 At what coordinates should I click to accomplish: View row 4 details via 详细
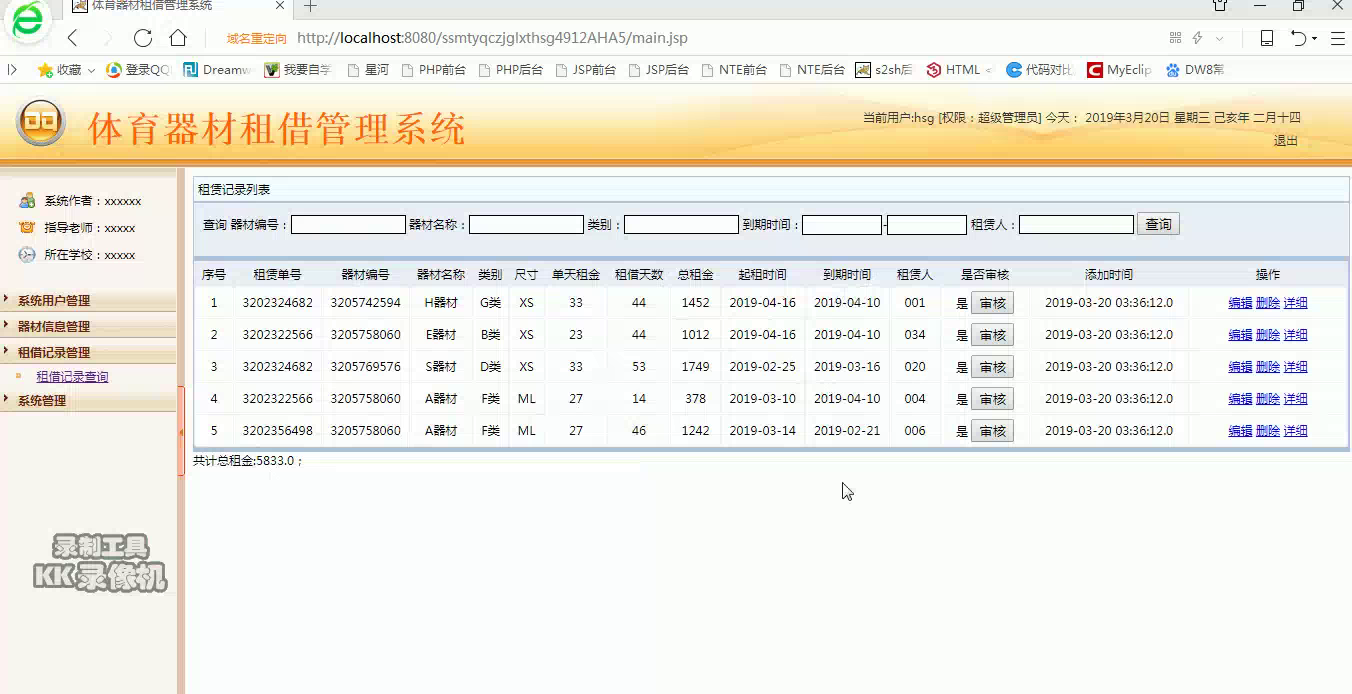1296,399
